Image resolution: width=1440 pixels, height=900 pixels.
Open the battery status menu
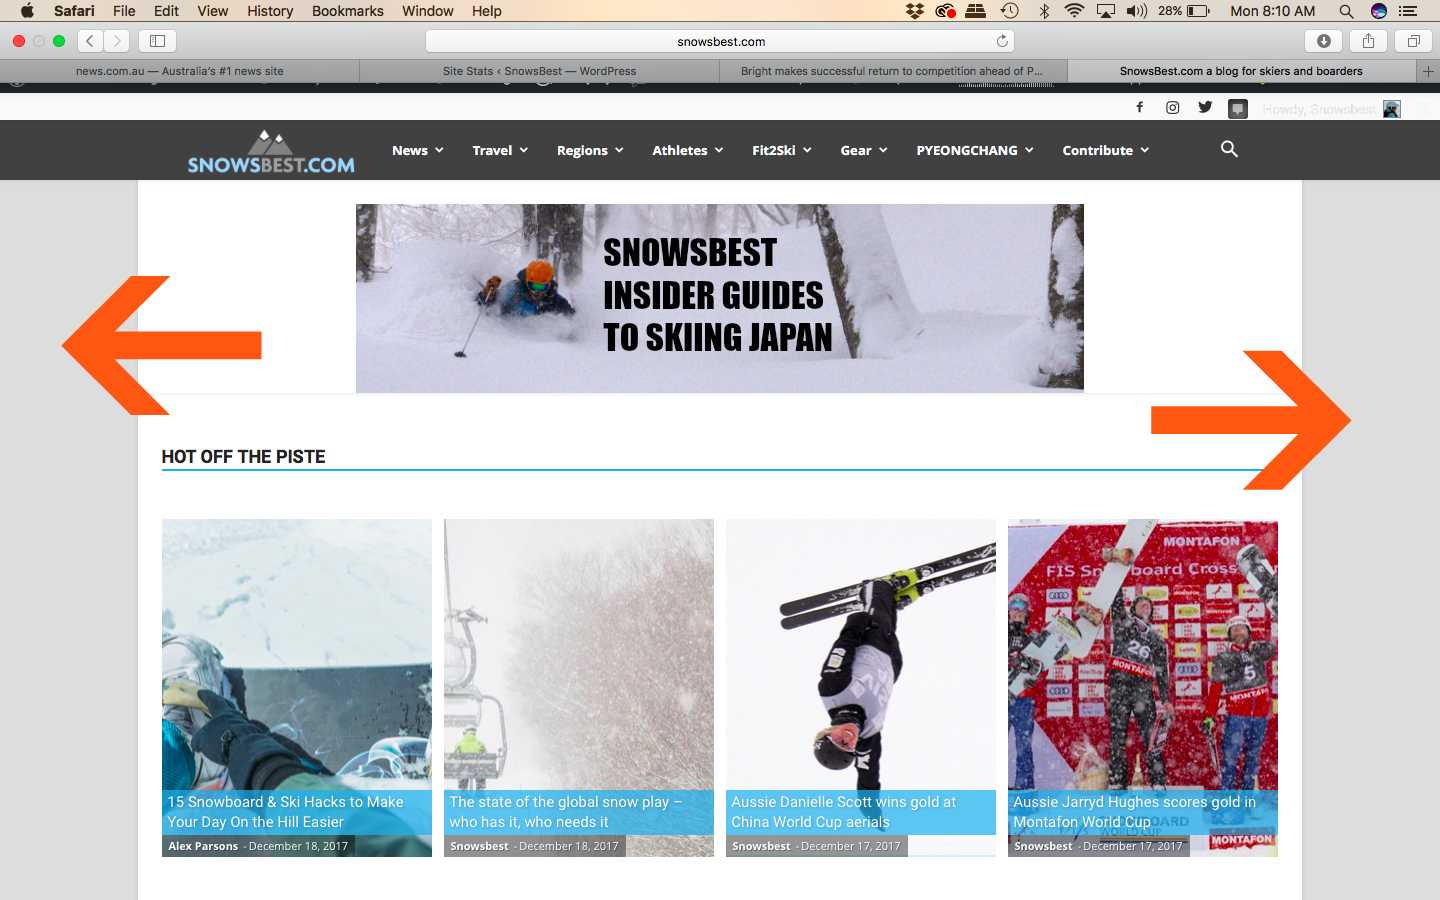pos(1185,11)
